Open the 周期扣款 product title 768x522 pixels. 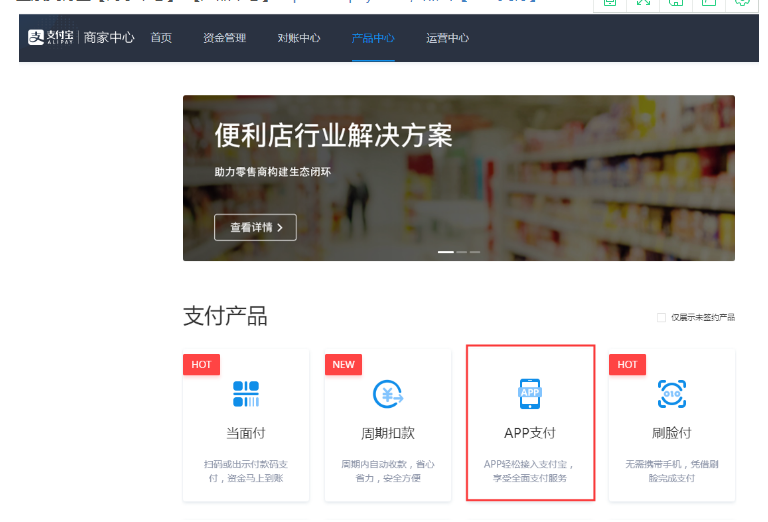[x=388, y=433]
